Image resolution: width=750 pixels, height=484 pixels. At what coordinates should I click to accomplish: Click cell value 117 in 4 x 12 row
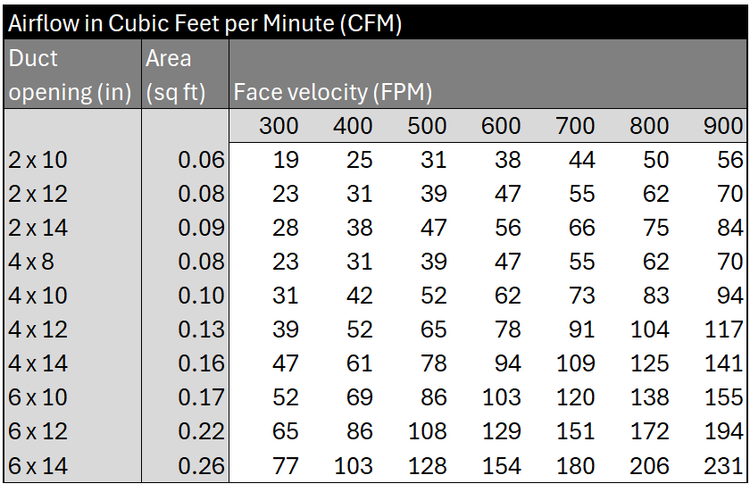point(724,330)
